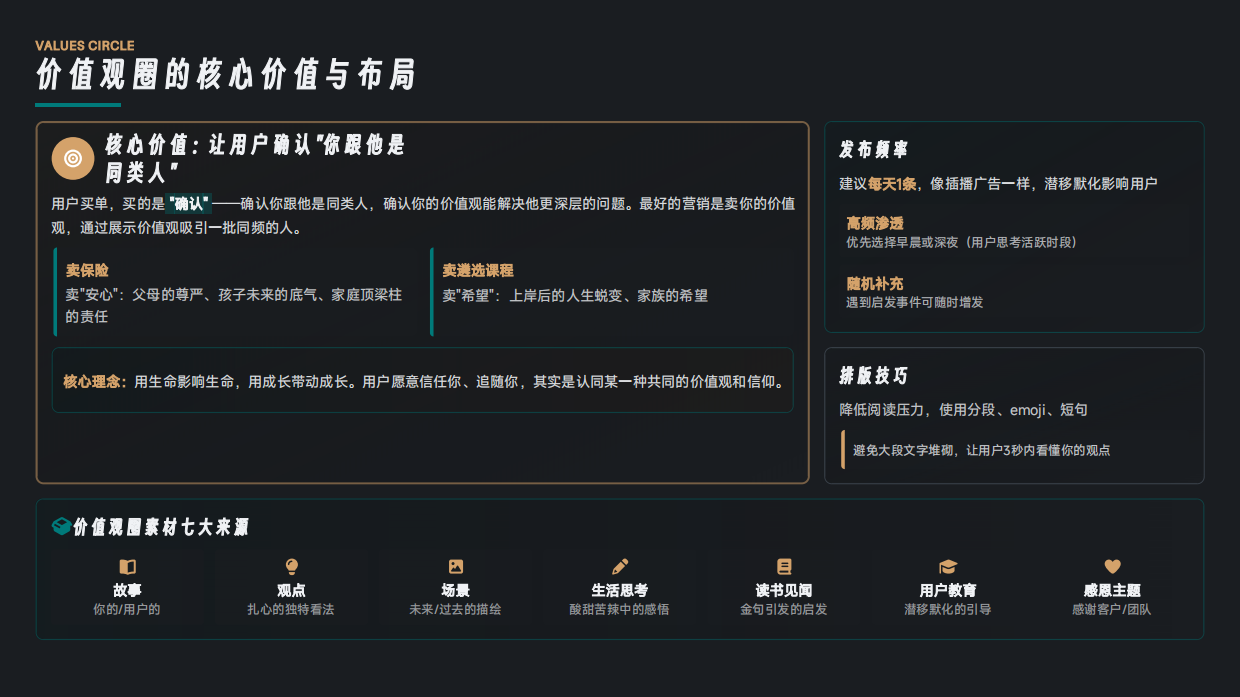Click the 卖保险 card title

pyautogui.click(x=87, y=270)
